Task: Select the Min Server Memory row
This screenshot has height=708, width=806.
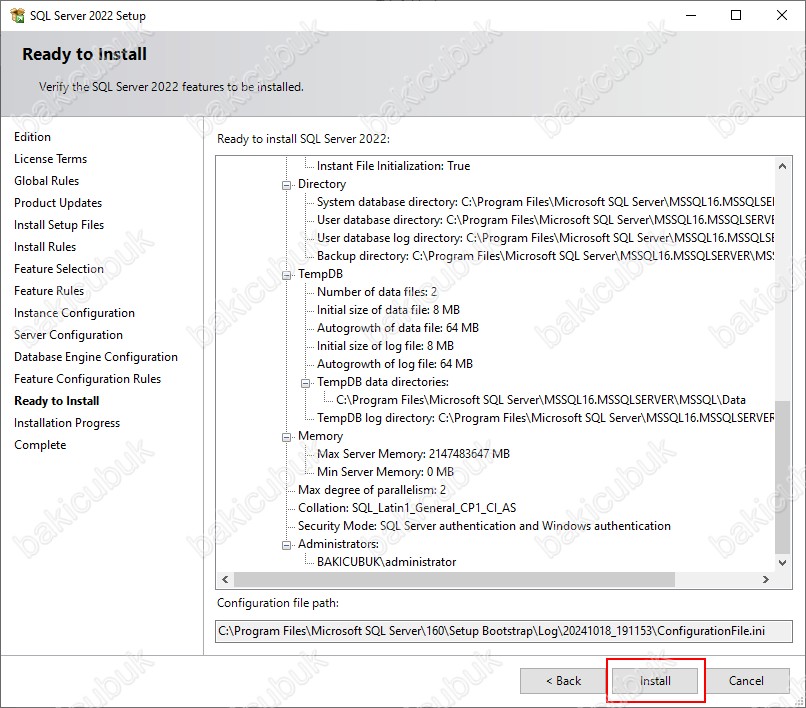Action: 385,472
